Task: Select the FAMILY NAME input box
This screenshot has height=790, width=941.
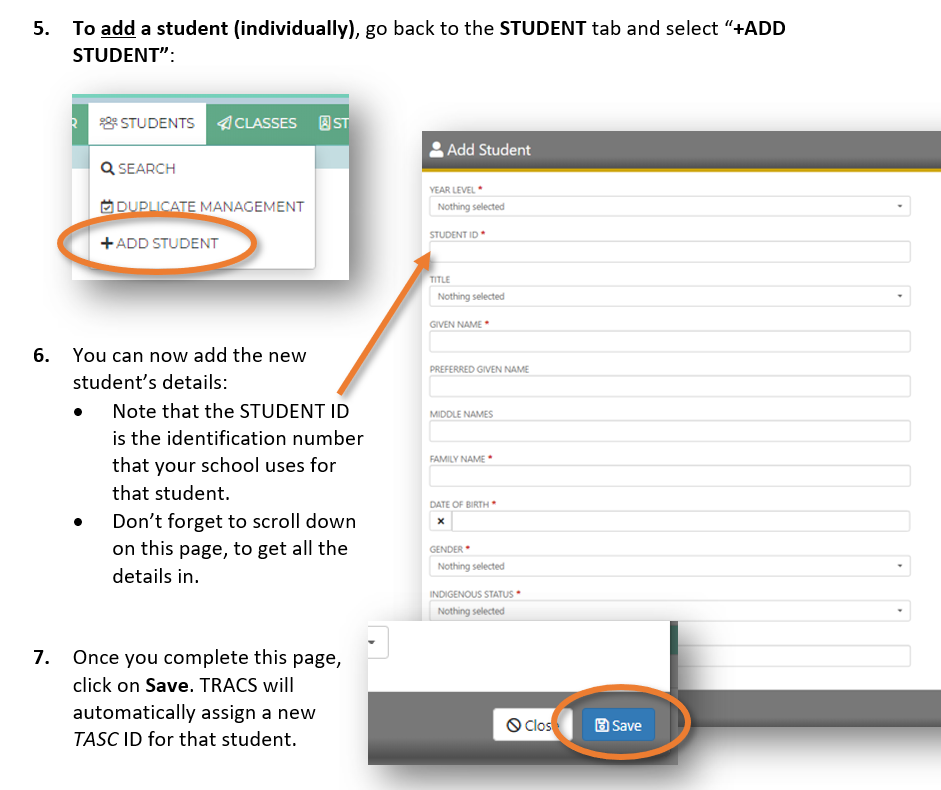Action: tap(669, 476)
